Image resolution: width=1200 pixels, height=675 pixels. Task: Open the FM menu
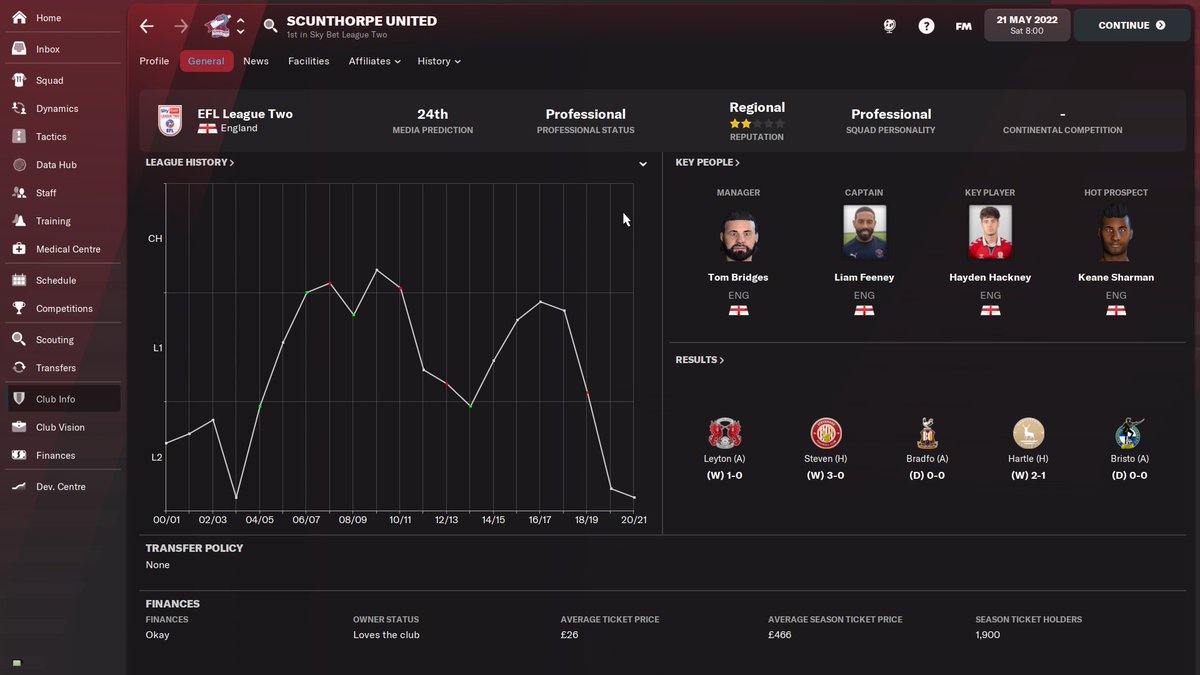point(963,26)
